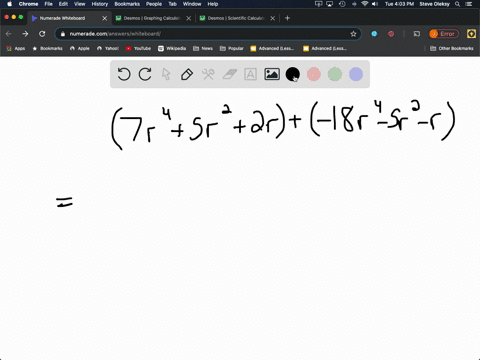Pick the red pen color
The width and height of the screenshot is (480, 360).
pyautogui.click(x=314, y=74)
